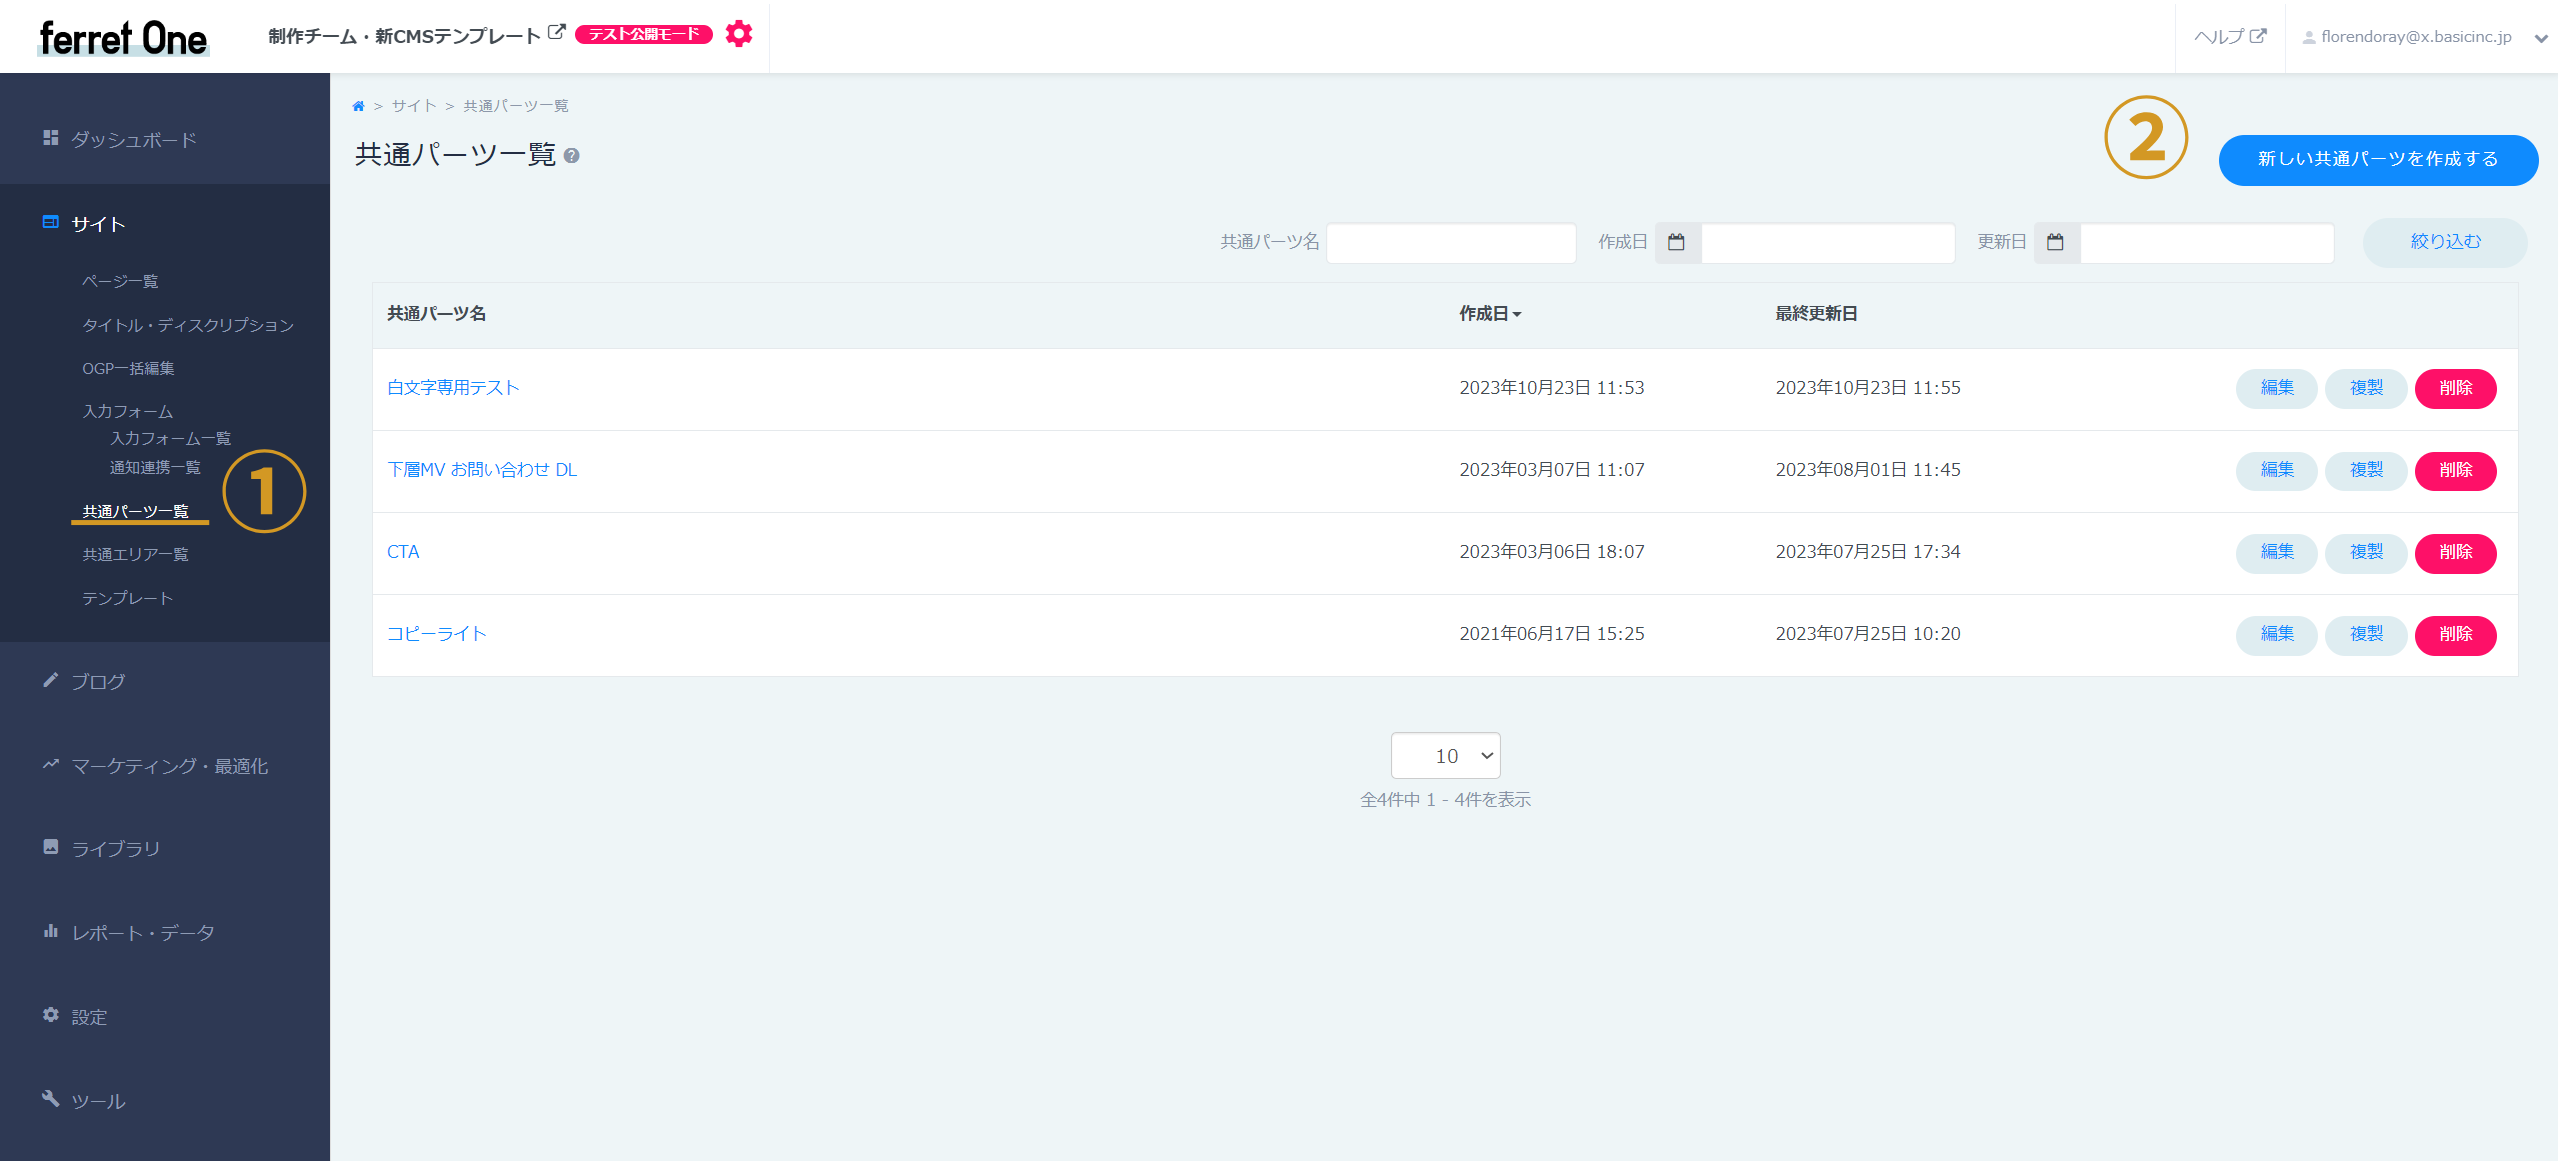Duplicate the コピーライト part

tap(2365, 634)
